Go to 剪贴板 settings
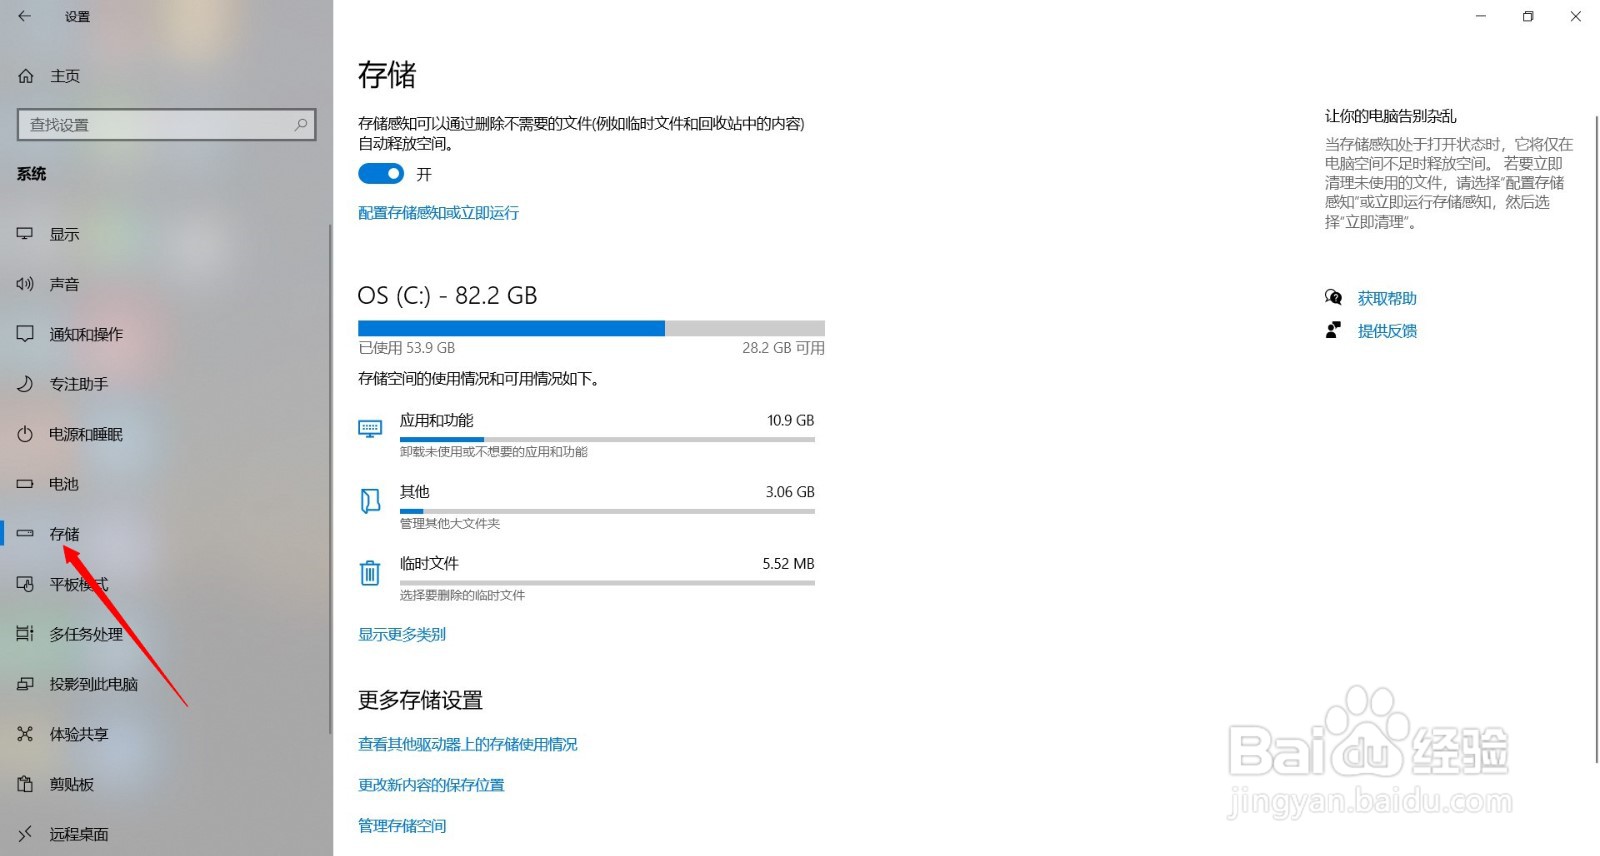 click(x=72, y=784)
